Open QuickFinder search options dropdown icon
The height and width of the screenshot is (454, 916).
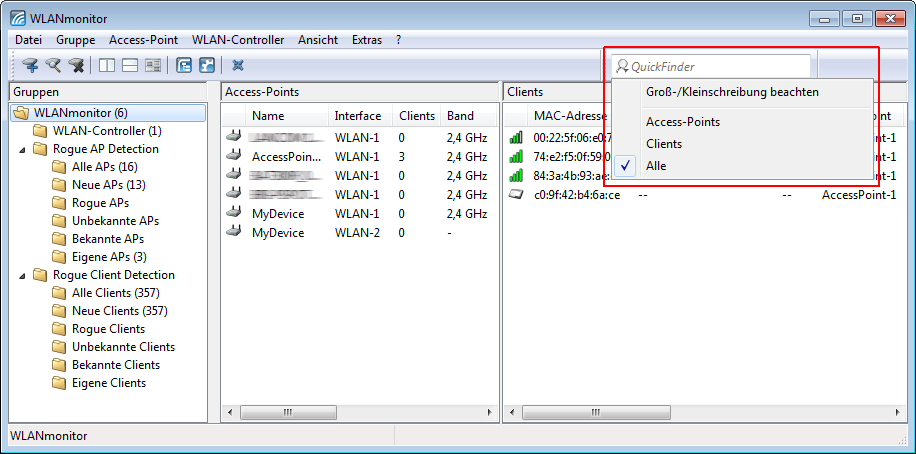(622, 67)
